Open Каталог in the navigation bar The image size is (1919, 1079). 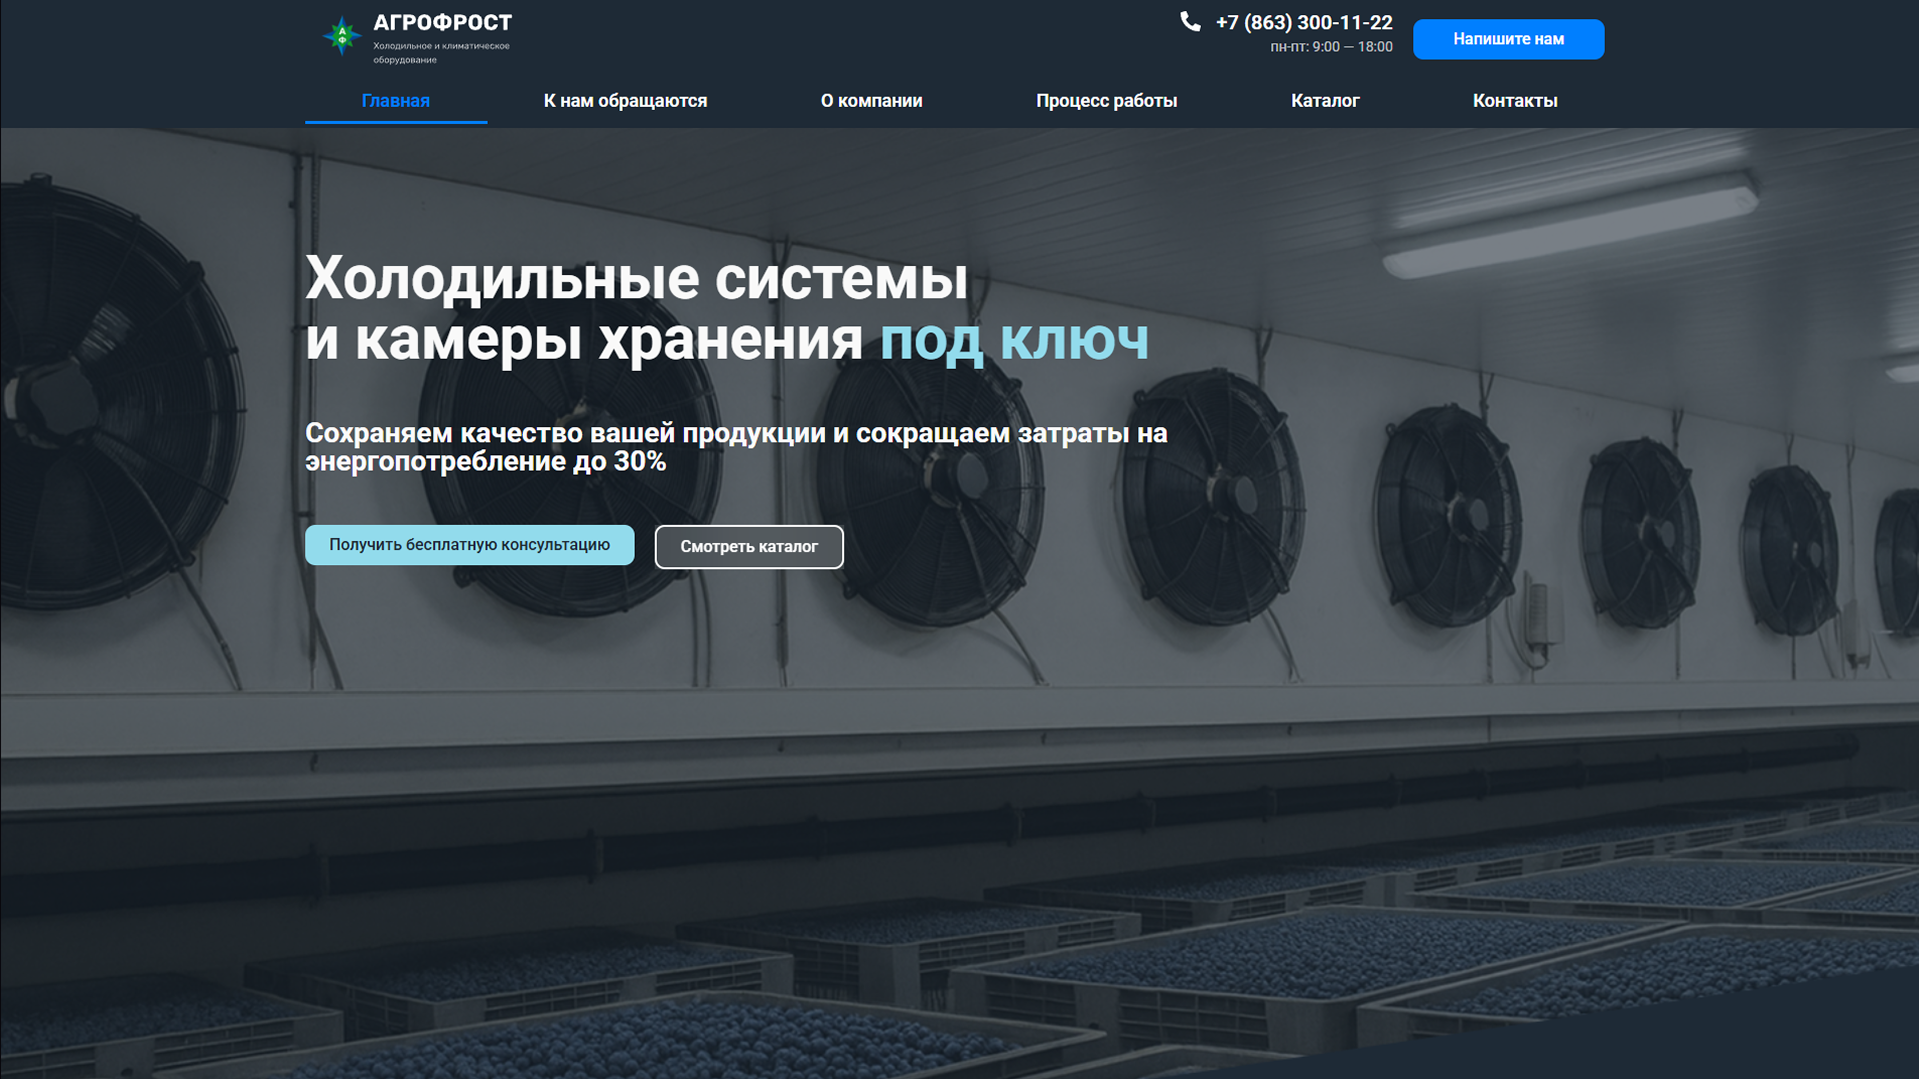click(1324, 101)
